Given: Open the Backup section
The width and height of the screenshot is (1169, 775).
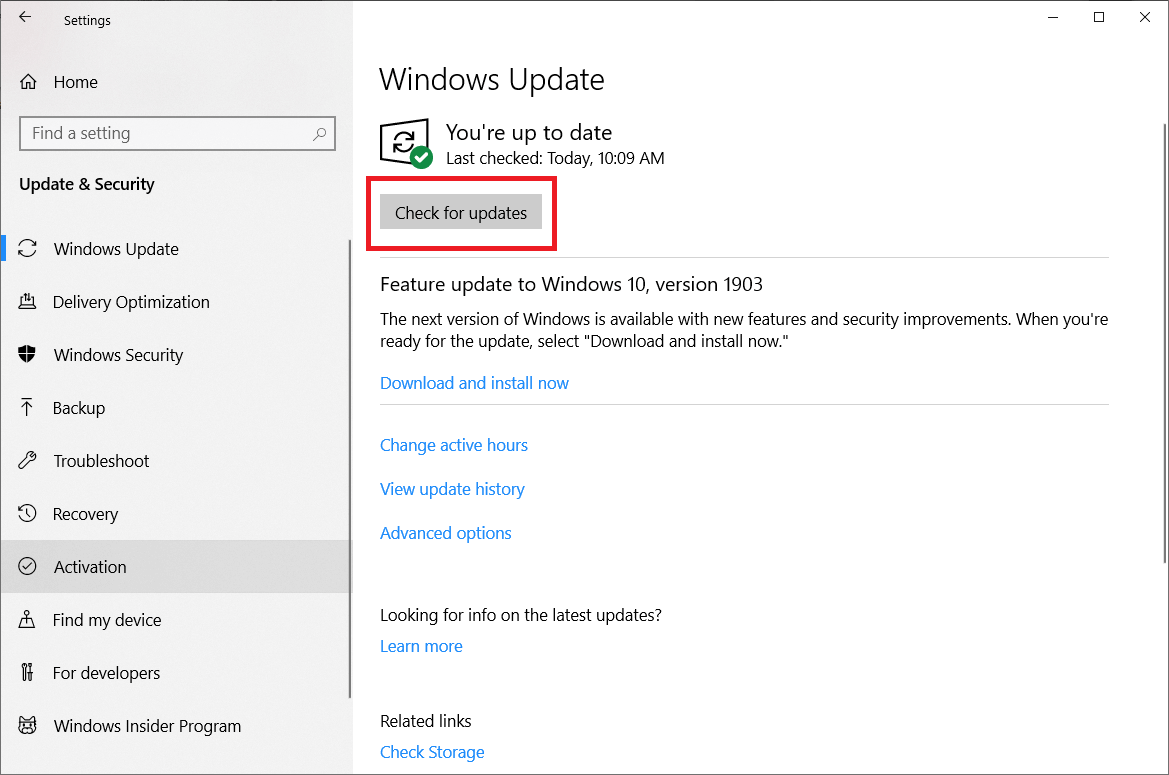Looking at the screenshot, I should click(x=176, y=408).
